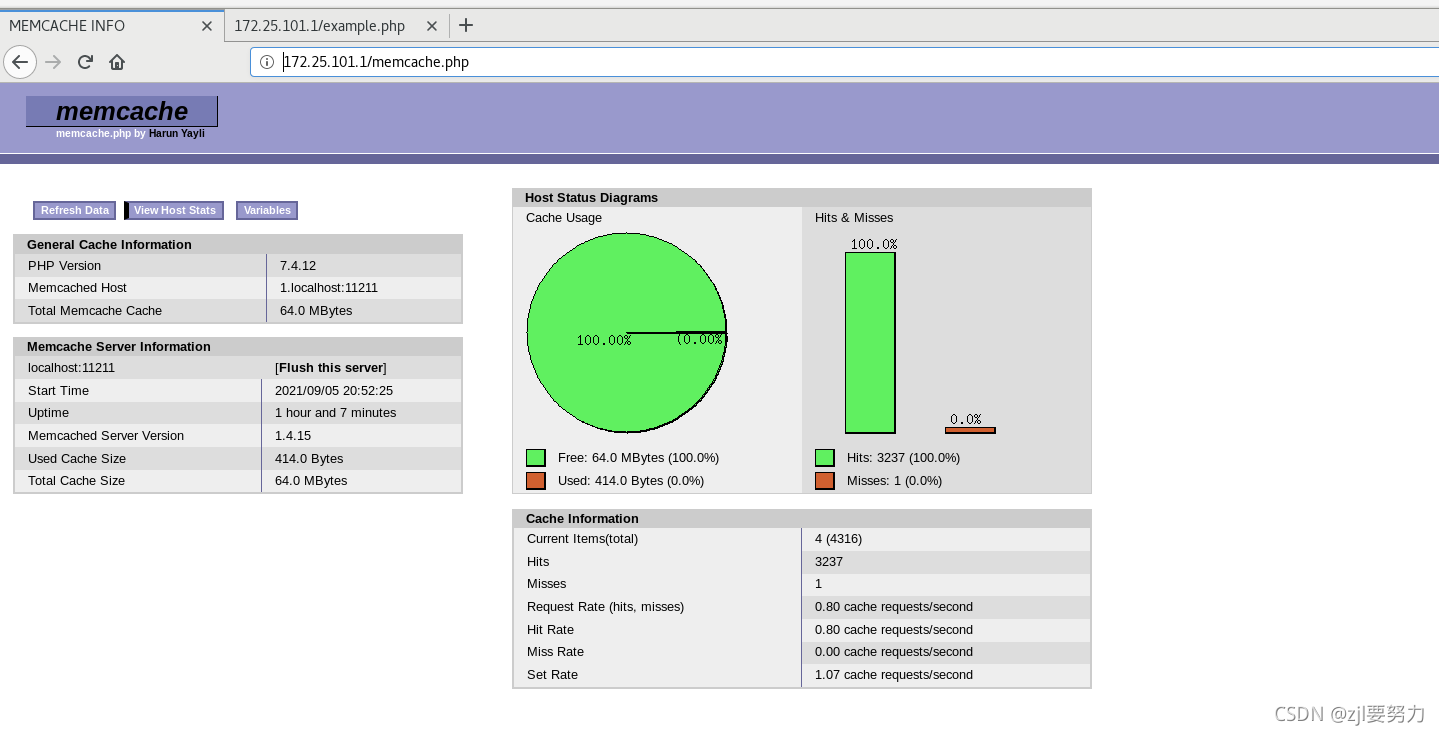1439x735 pixels.
Task: Click the General Cache Information header
Action: [x=109, y=245]
